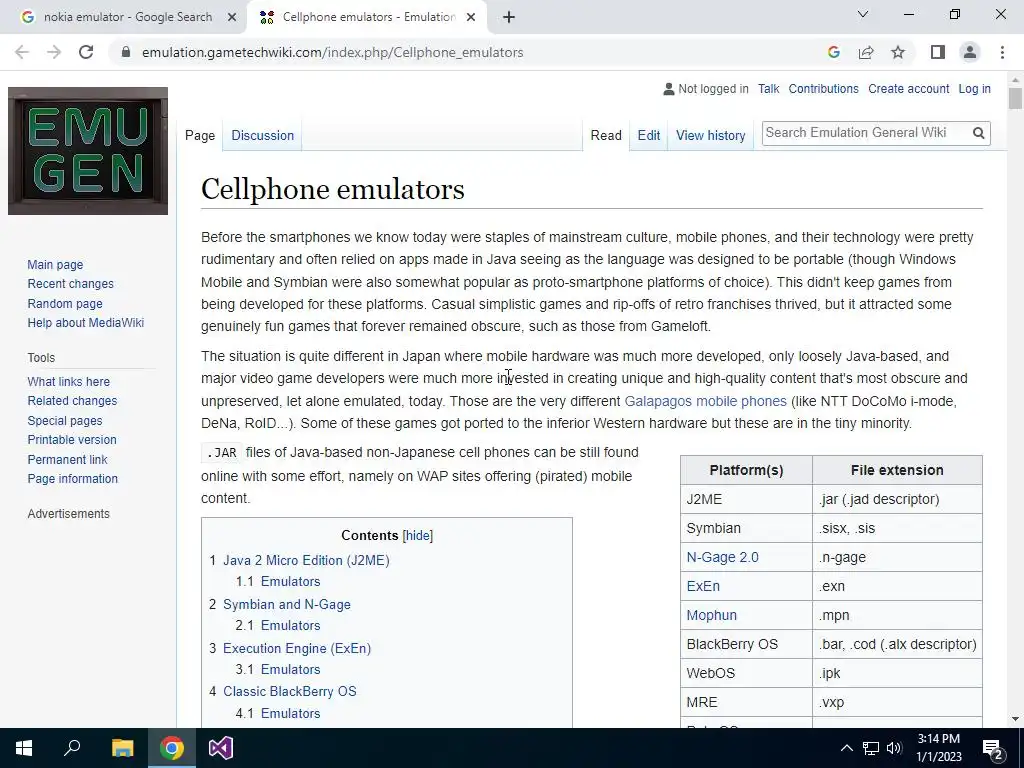Screen dimensions: 1024x768
Task: Open Visual Studio from taskbar
Action: [221, 748]
